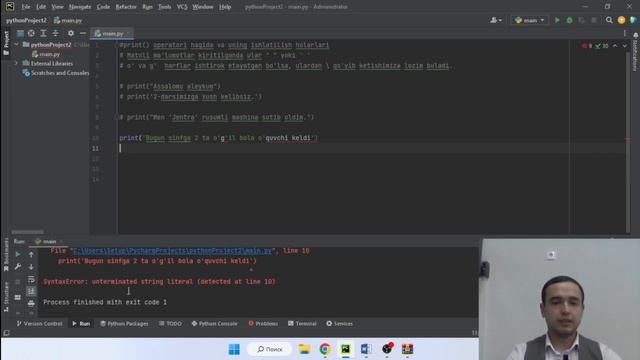Screen dimensions: 640x360
Task: Open the VCS menu
Action: (182, 7)
